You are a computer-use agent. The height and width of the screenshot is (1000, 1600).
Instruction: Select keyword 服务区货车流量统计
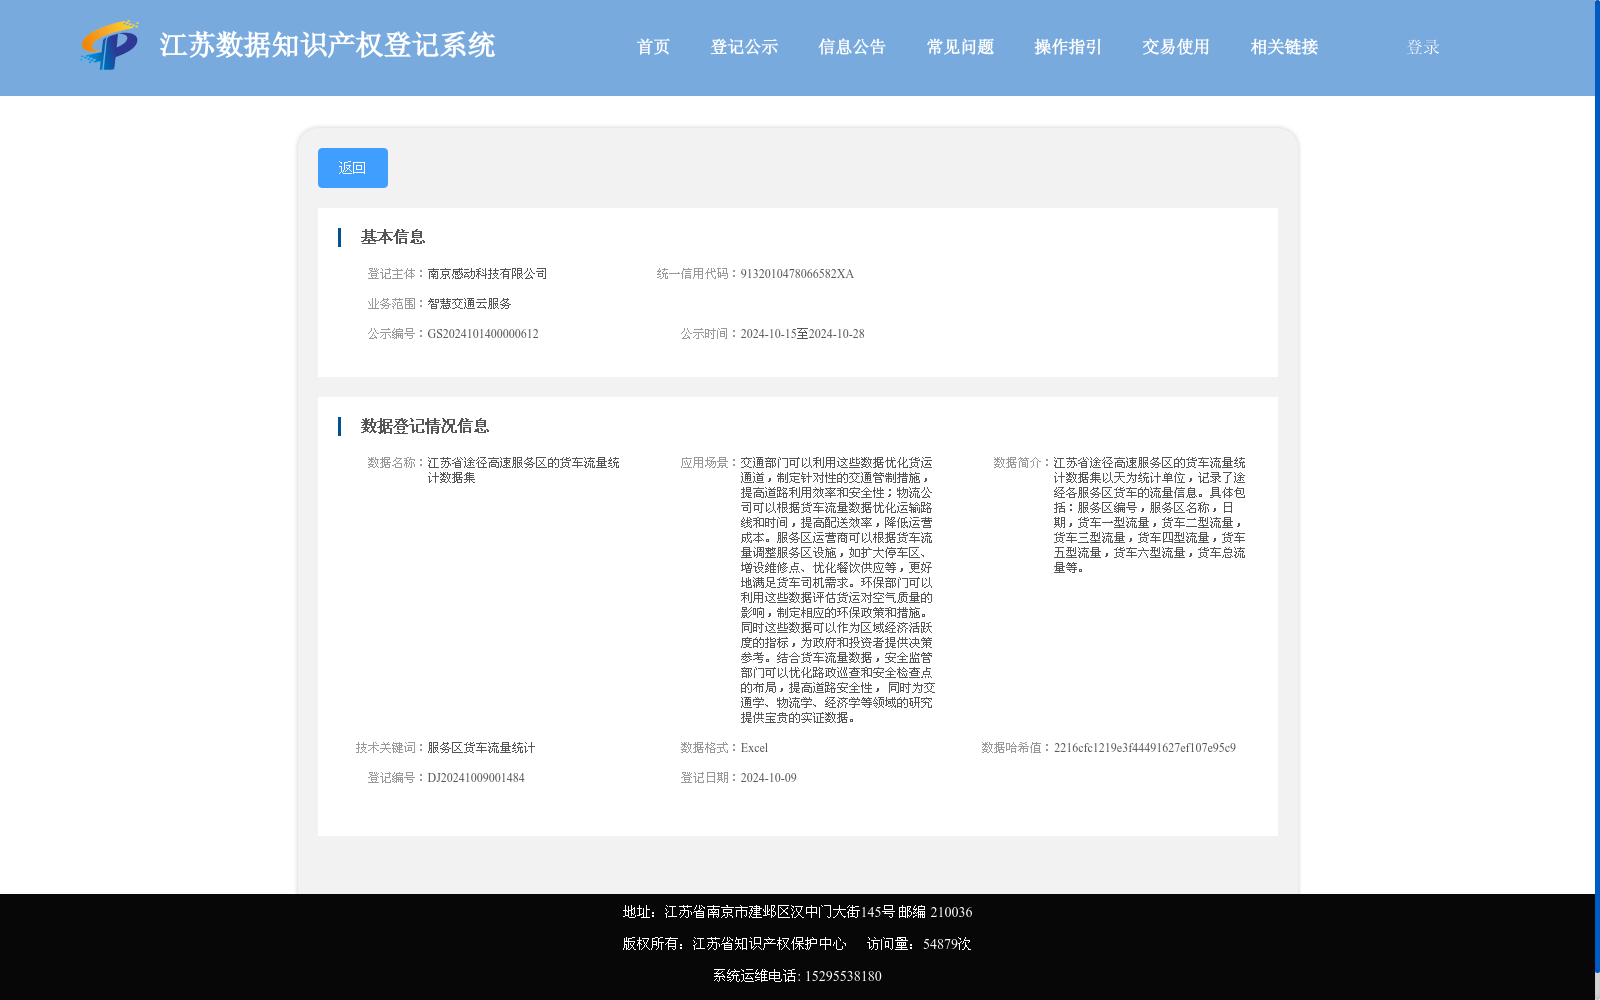coord(481,748)
